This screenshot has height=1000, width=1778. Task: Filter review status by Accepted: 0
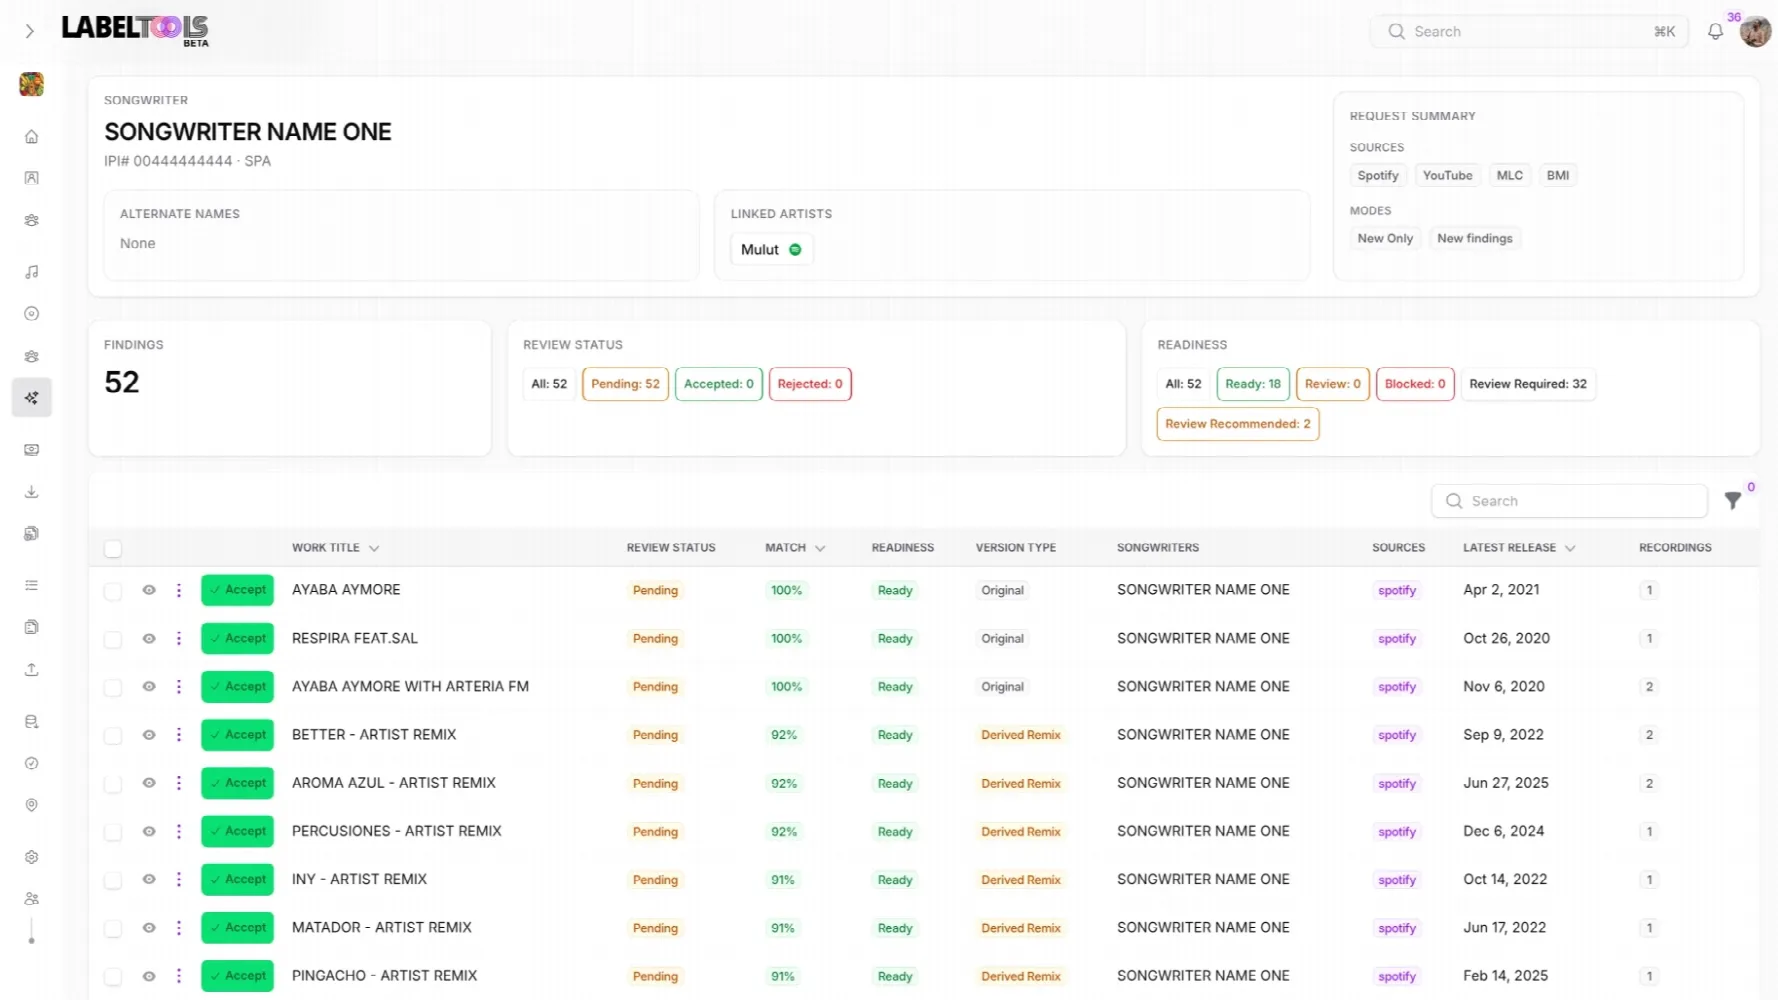[719, 384]
